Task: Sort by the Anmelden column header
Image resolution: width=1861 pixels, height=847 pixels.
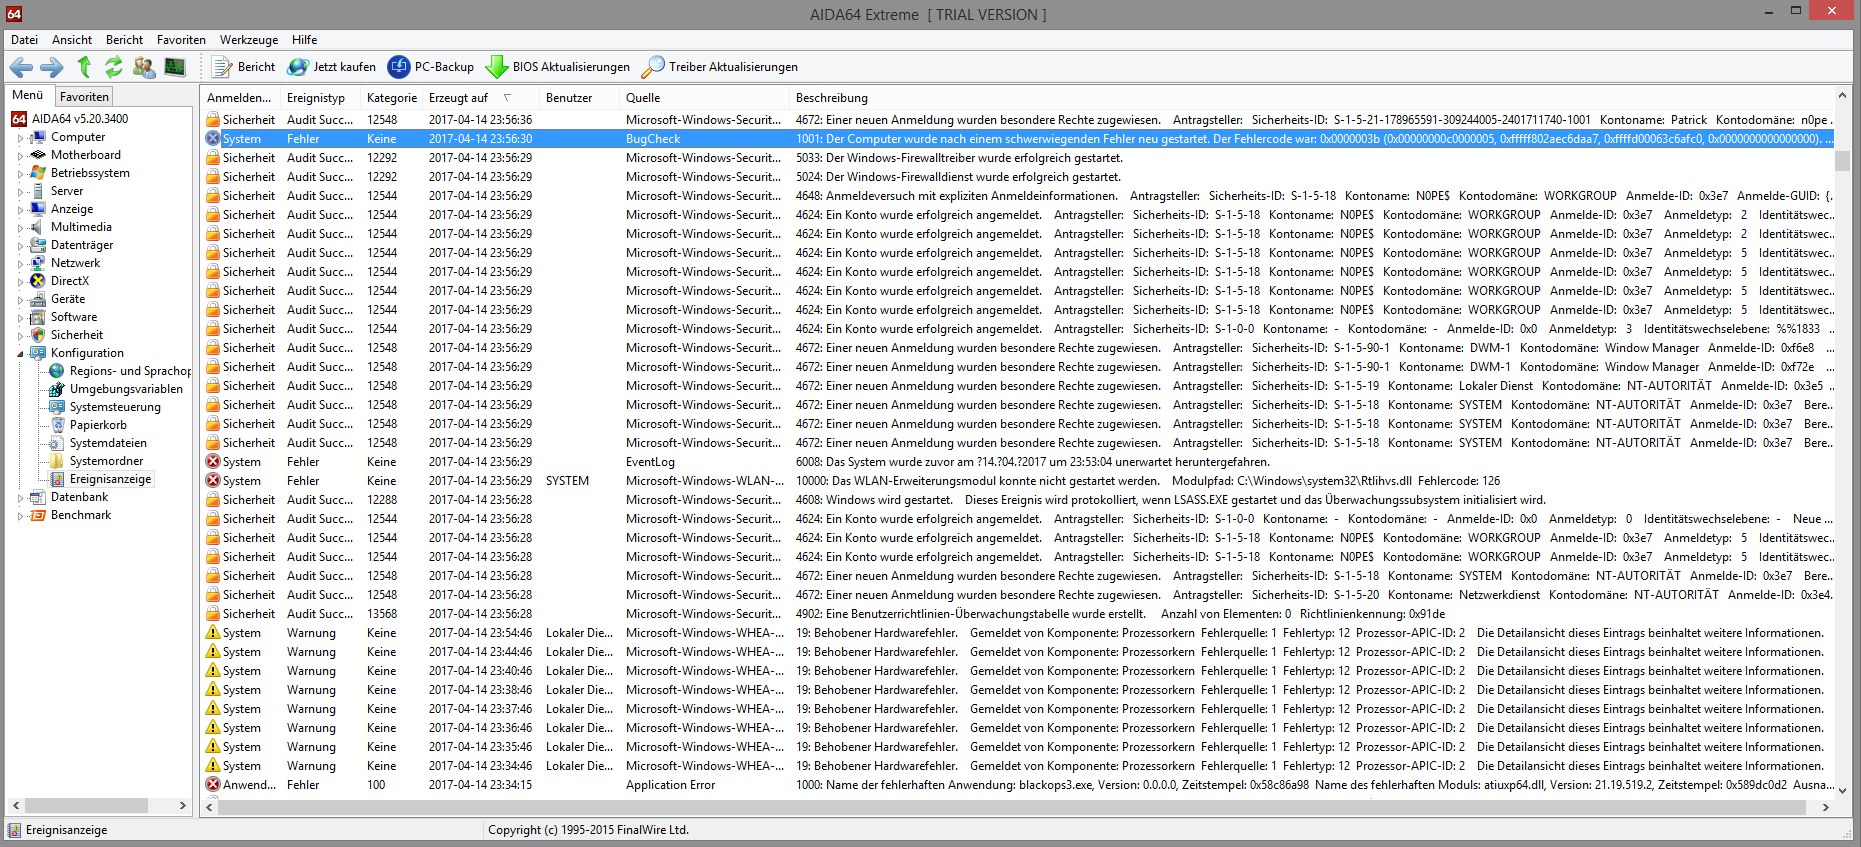Action: click(241, 98)
